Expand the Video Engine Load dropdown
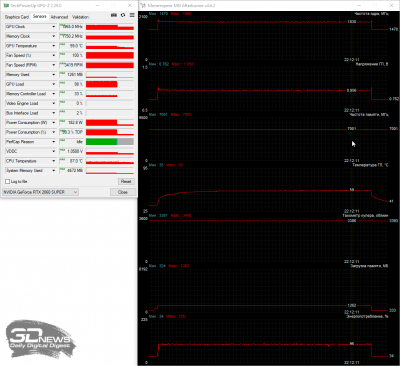400x366 pixels. point(53,103)
